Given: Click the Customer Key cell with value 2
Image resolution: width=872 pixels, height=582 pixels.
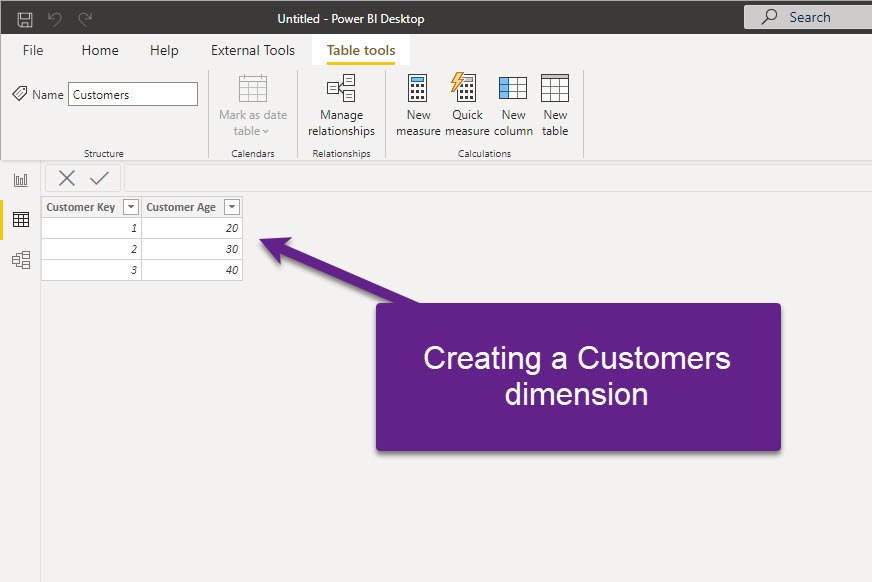Looking at the screenshot, I should (91, 249).
